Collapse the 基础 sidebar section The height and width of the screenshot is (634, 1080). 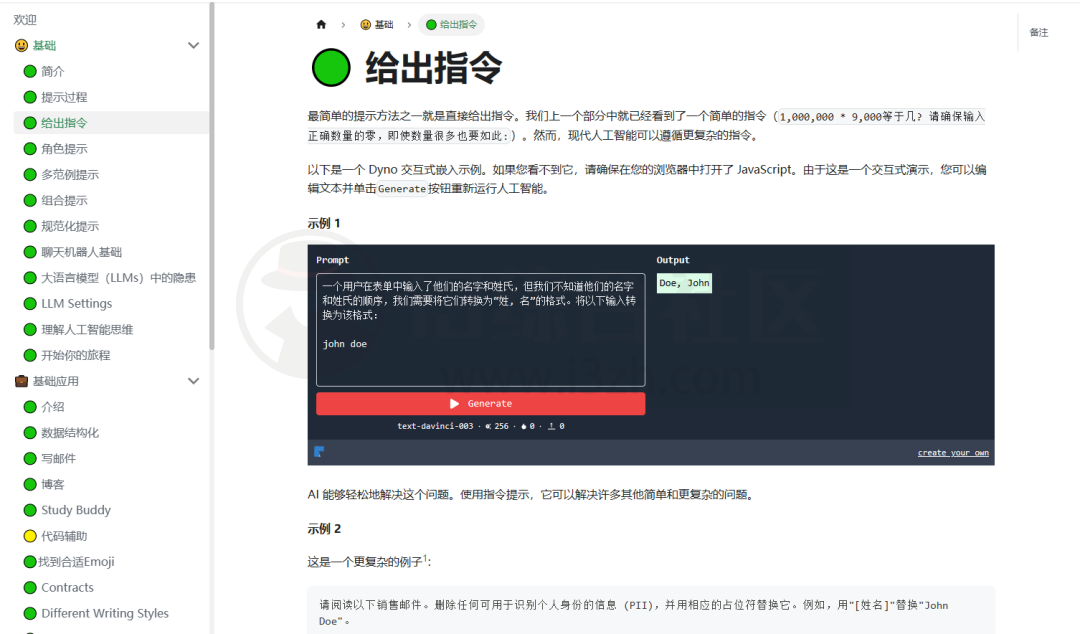pos(194,45)
